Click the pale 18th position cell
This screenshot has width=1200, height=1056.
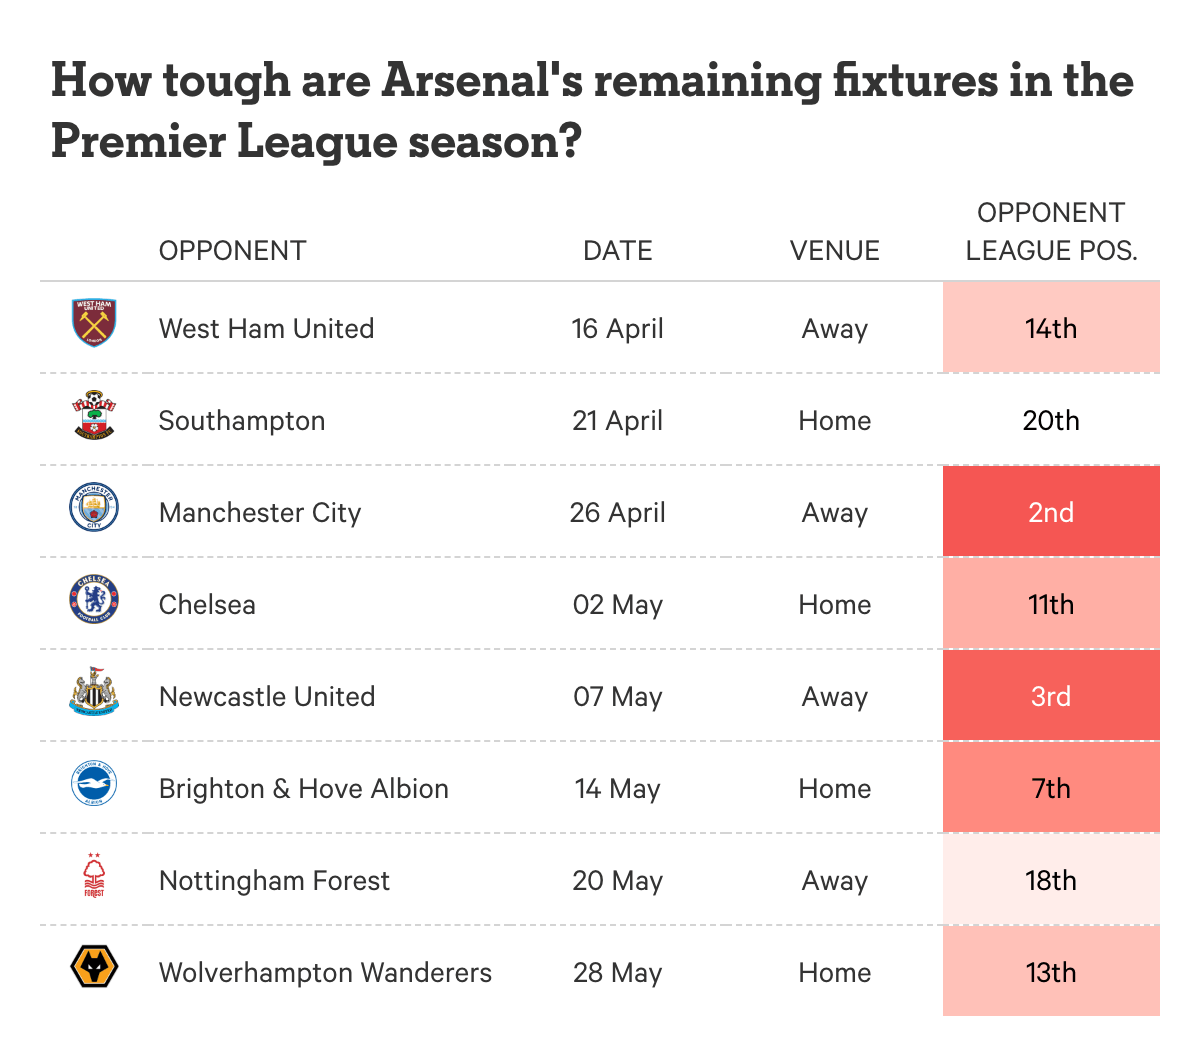pos(1051,879)
